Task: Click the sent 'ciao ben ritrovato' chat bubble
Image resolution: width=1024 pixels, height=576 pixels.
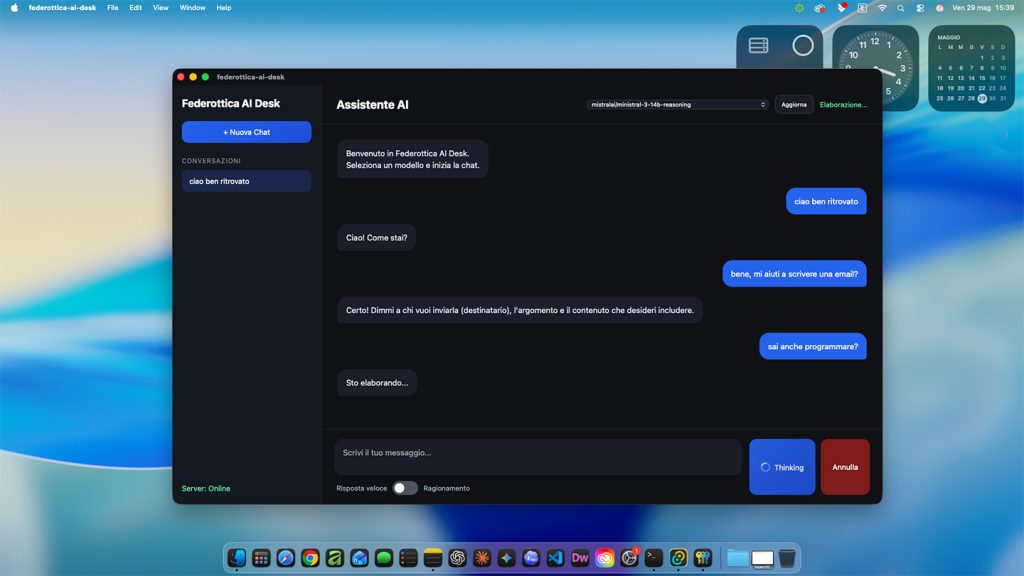Action: [x=826, y=201]
